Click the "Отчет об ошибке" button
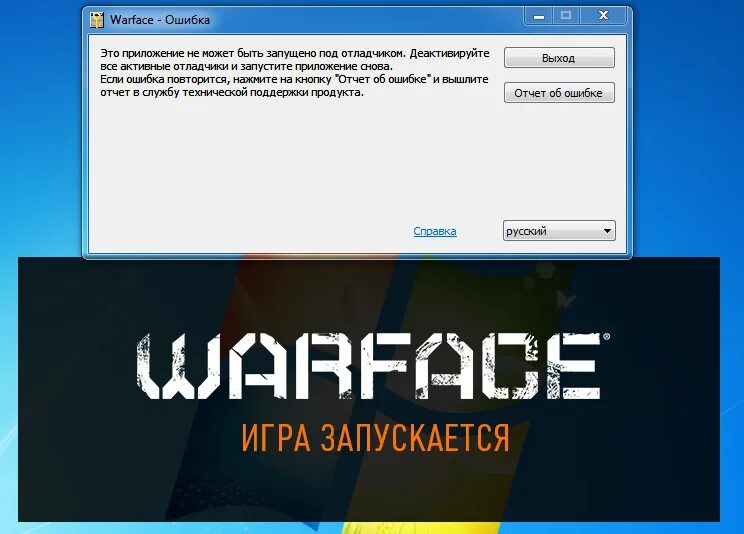The height and width of the screenshot is (534, 744). coord(559,93)
